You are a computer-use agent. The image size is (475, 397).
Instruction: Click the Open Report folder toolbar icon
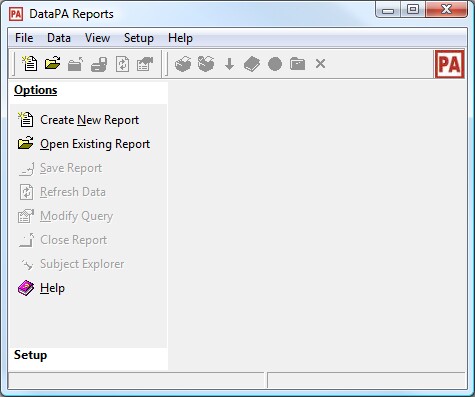click(x=53, y=63)
